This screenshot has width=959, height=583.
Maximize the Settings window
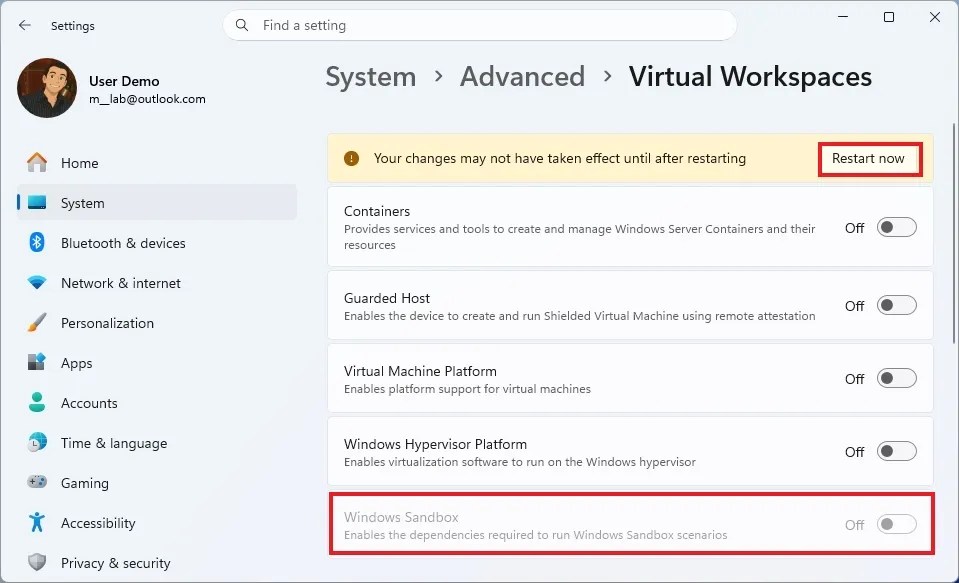889,17
